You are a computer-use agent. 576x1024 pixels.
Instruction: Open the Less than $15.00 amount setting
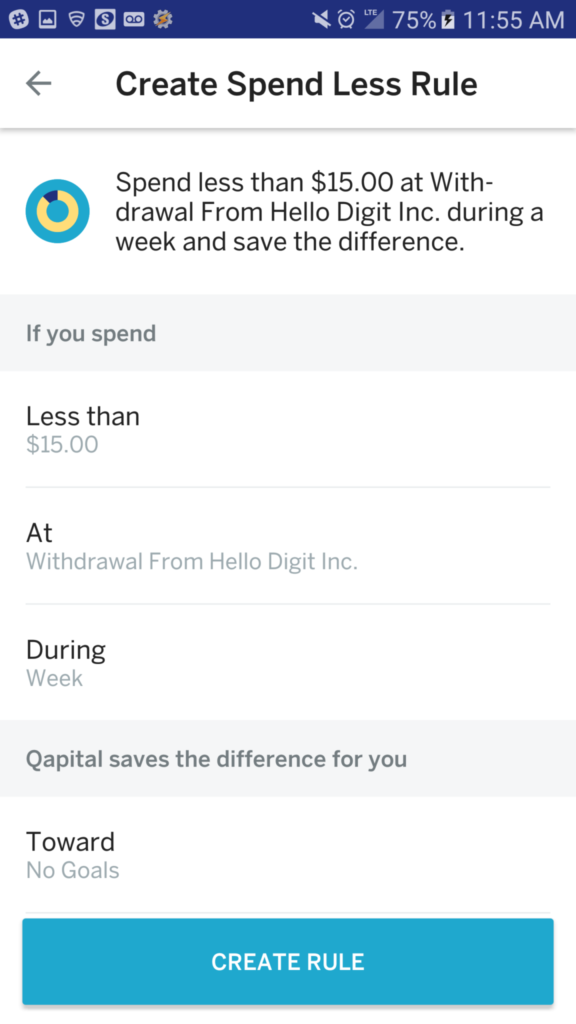coord(288,429)
